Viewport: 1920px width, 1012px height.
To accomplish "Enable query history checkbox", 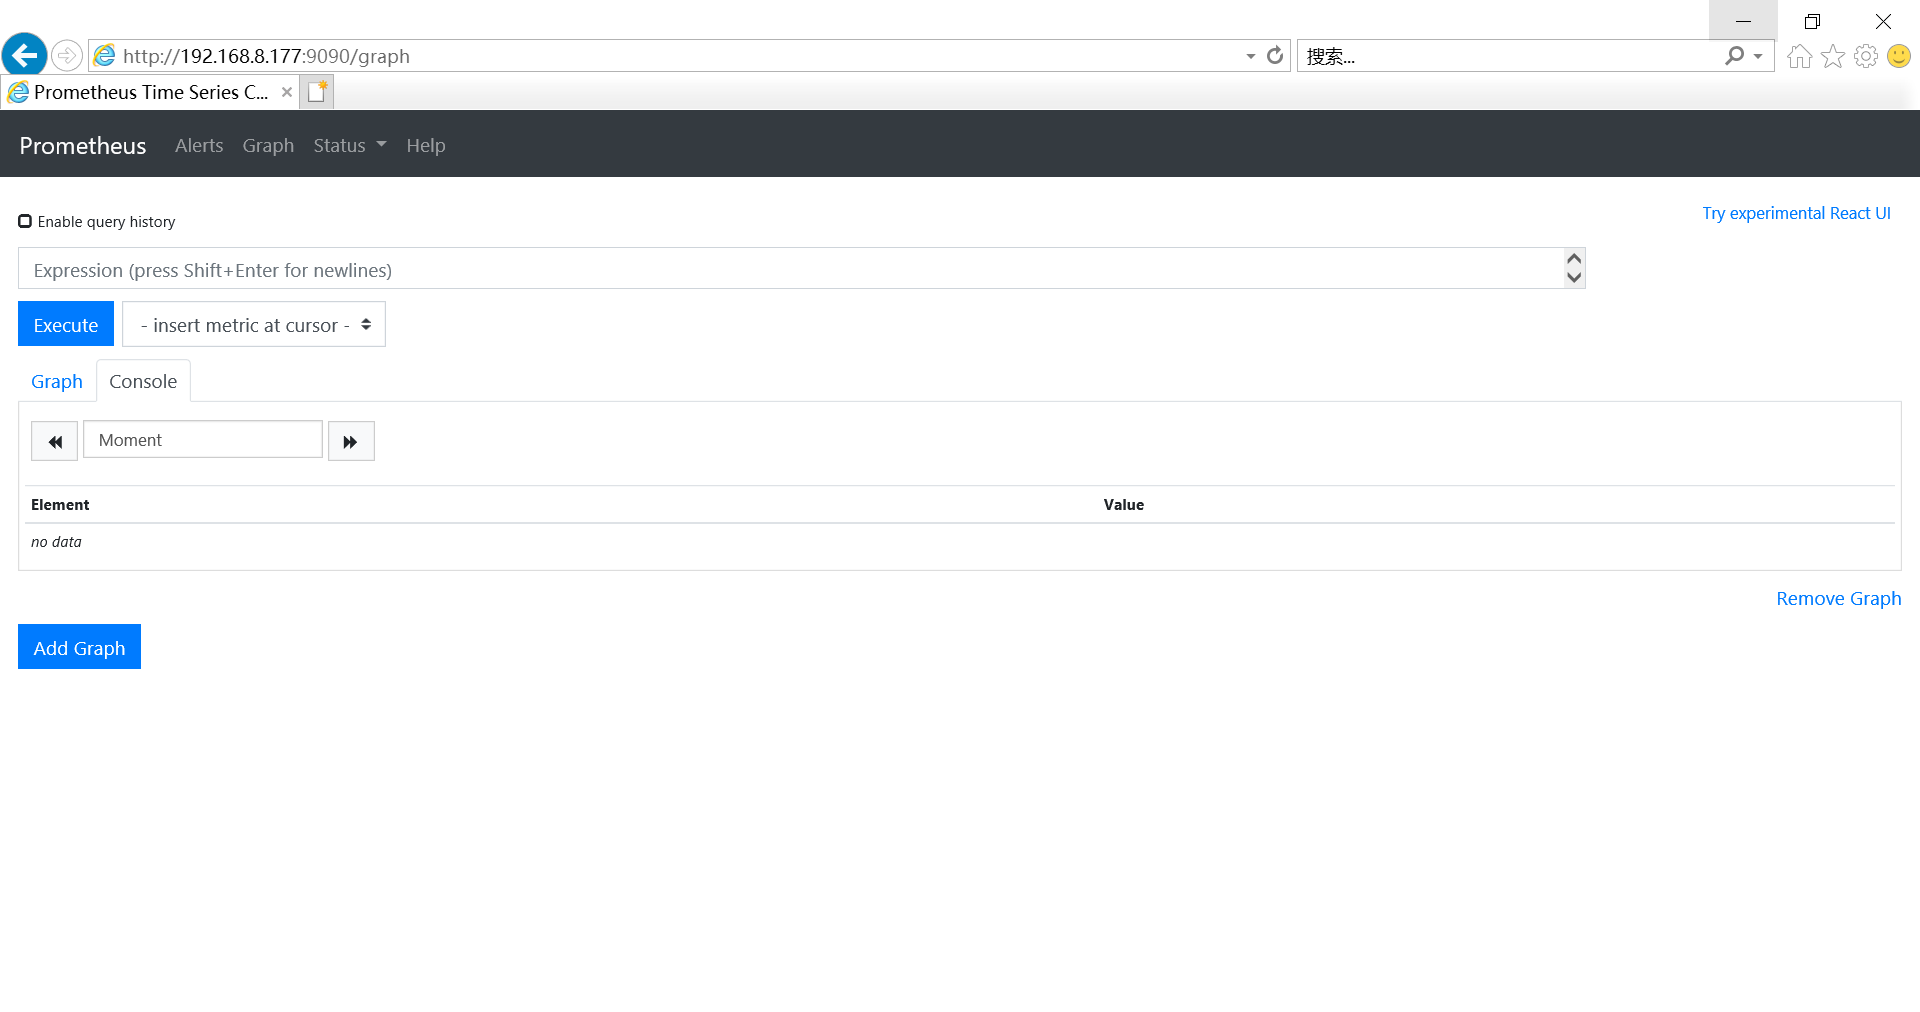I will tap(25, 221).
